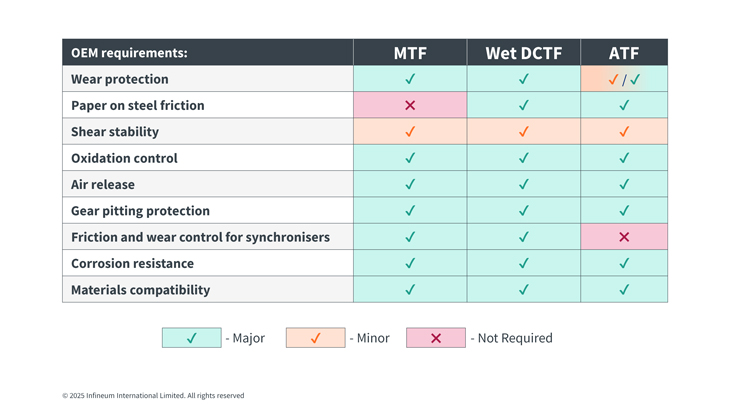Click the Wet DCTF Air release checkmark
The image size is (730, 411).
pos(523,184)
